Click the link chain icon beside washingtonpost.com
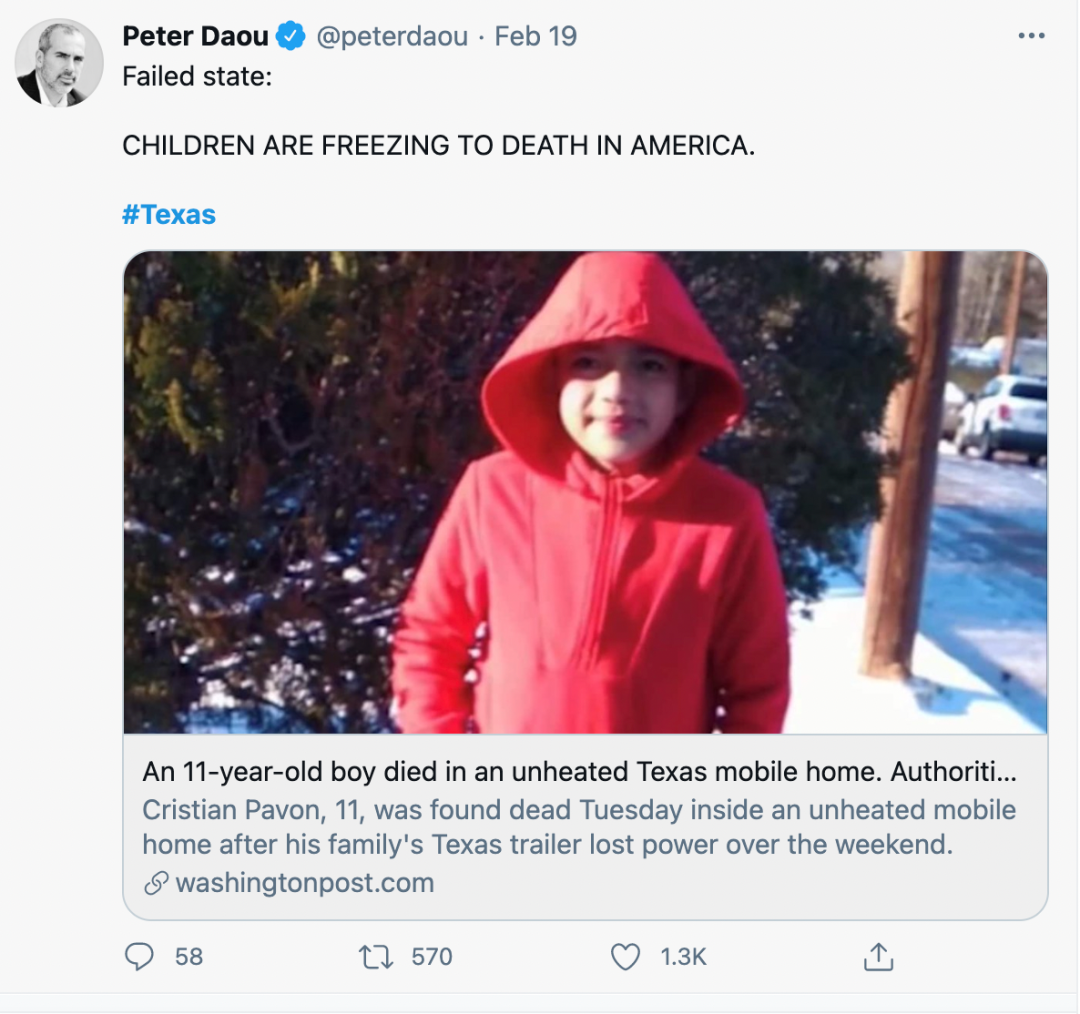Screen dimensions: 1080x1014 [x=156, y=882]
